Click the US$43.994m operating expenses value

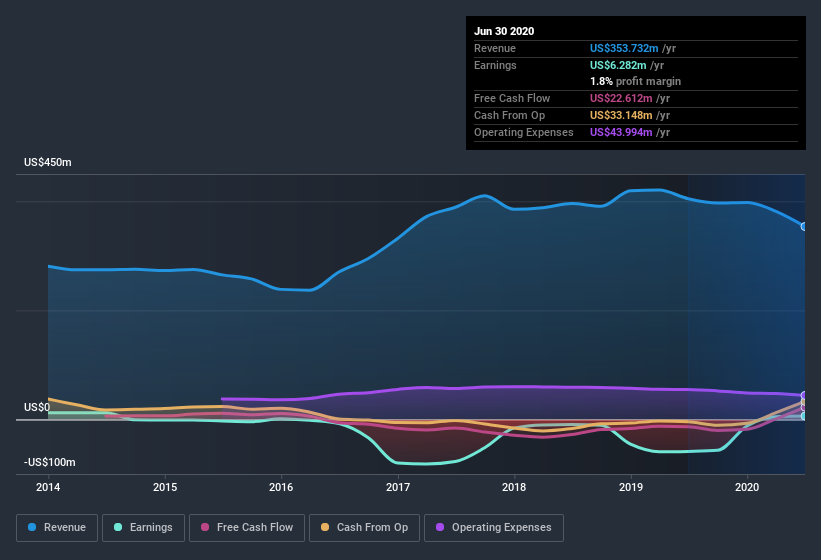coord(622,132)
